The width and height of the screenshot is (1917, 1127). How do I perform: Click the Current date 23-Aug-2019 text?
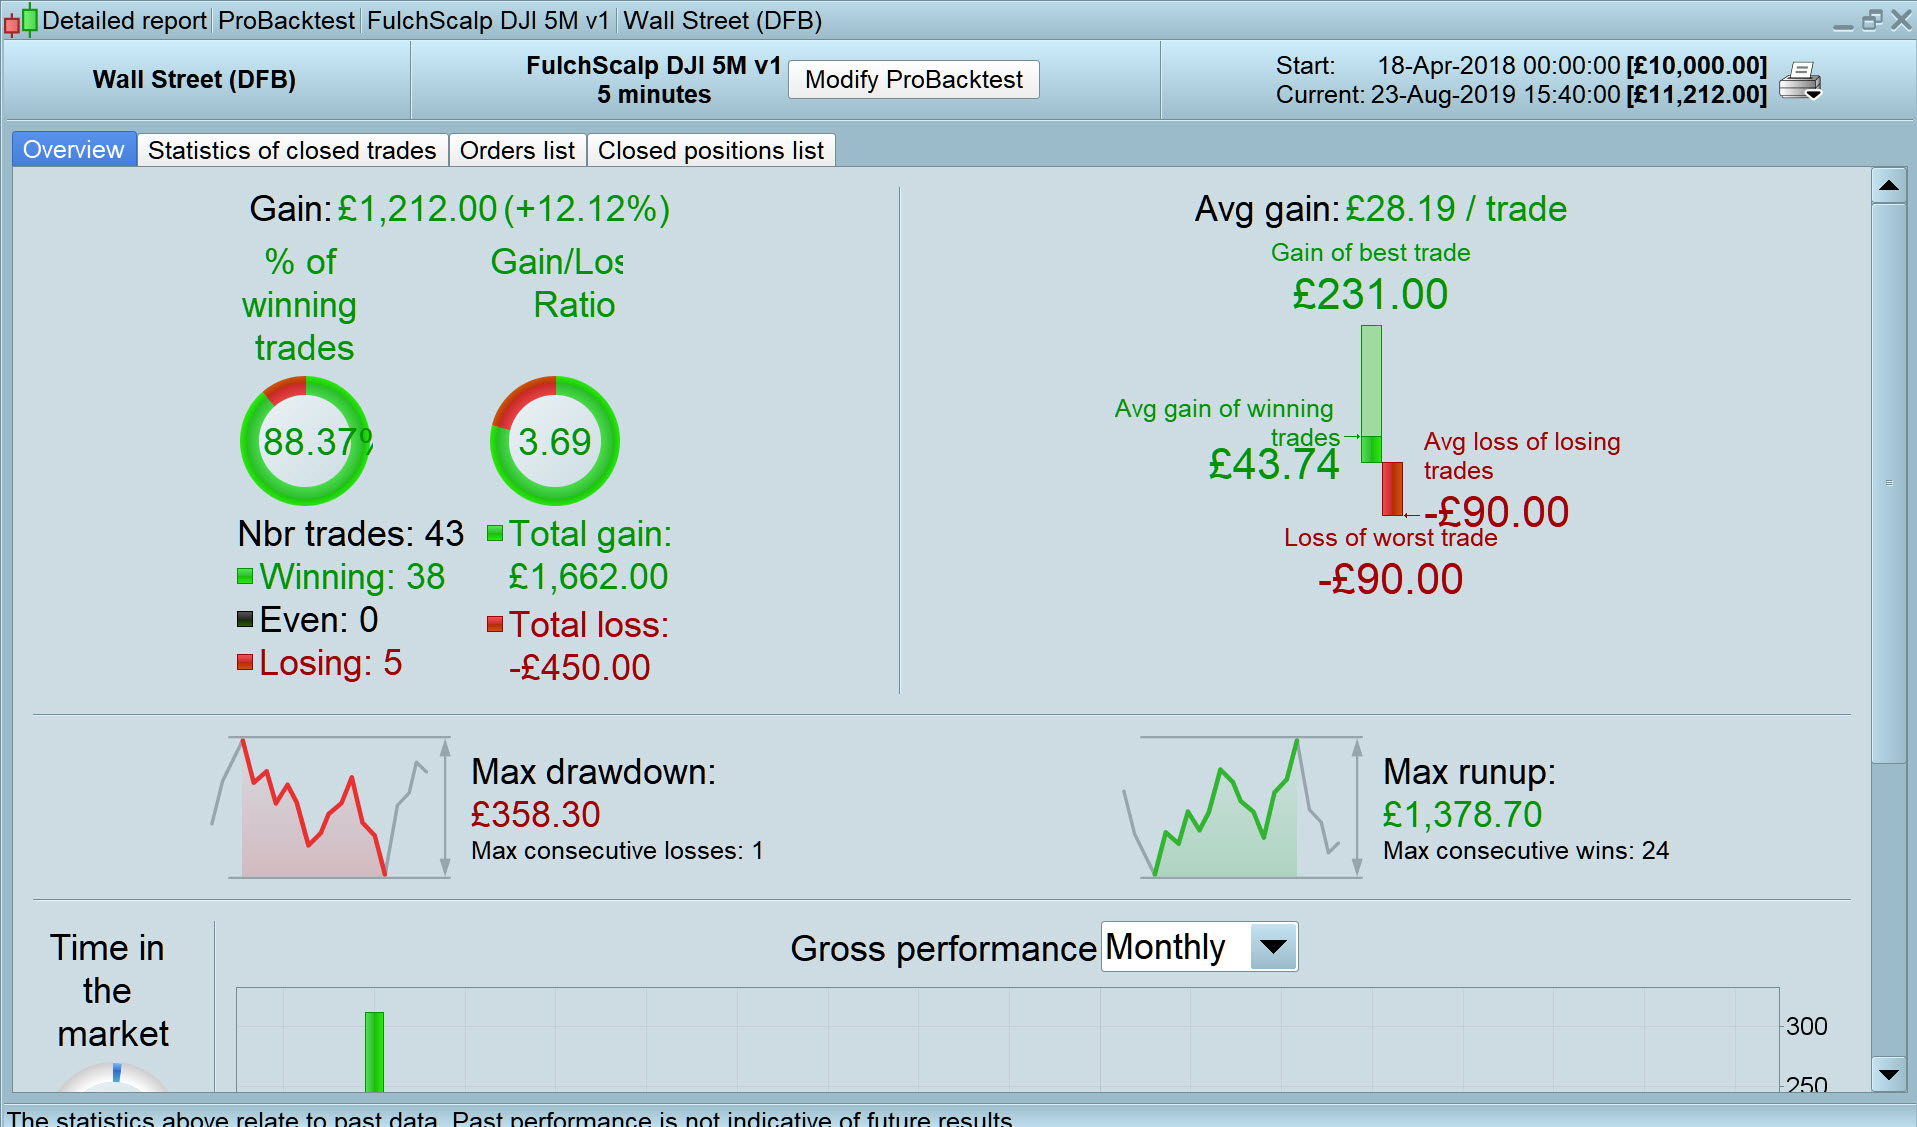click(x=1495, y=95)
